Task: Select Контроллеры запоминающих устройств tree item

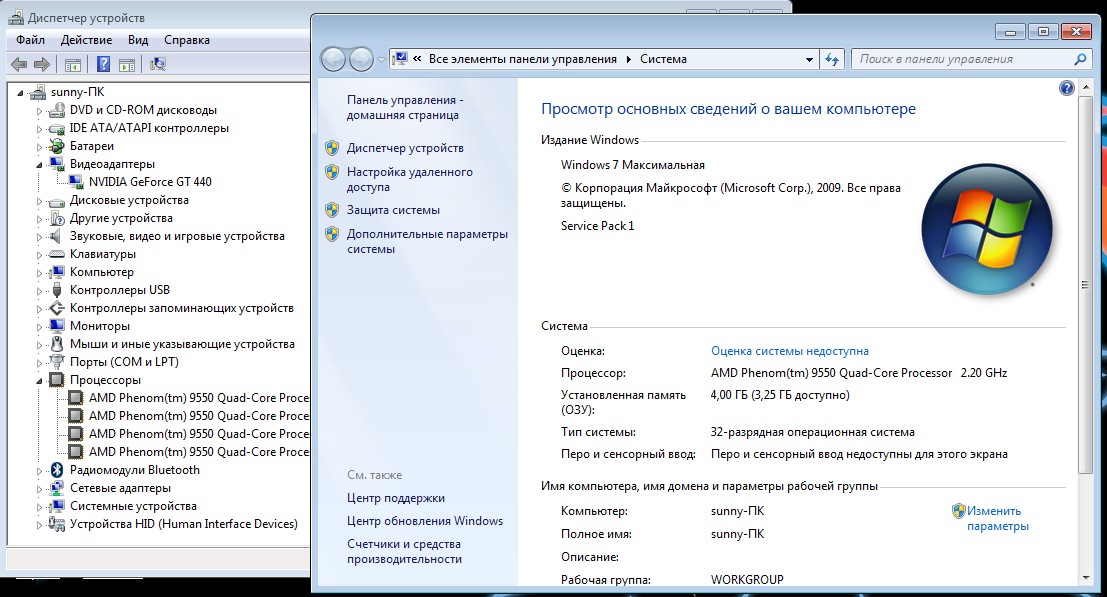Action: pos(181,308)
